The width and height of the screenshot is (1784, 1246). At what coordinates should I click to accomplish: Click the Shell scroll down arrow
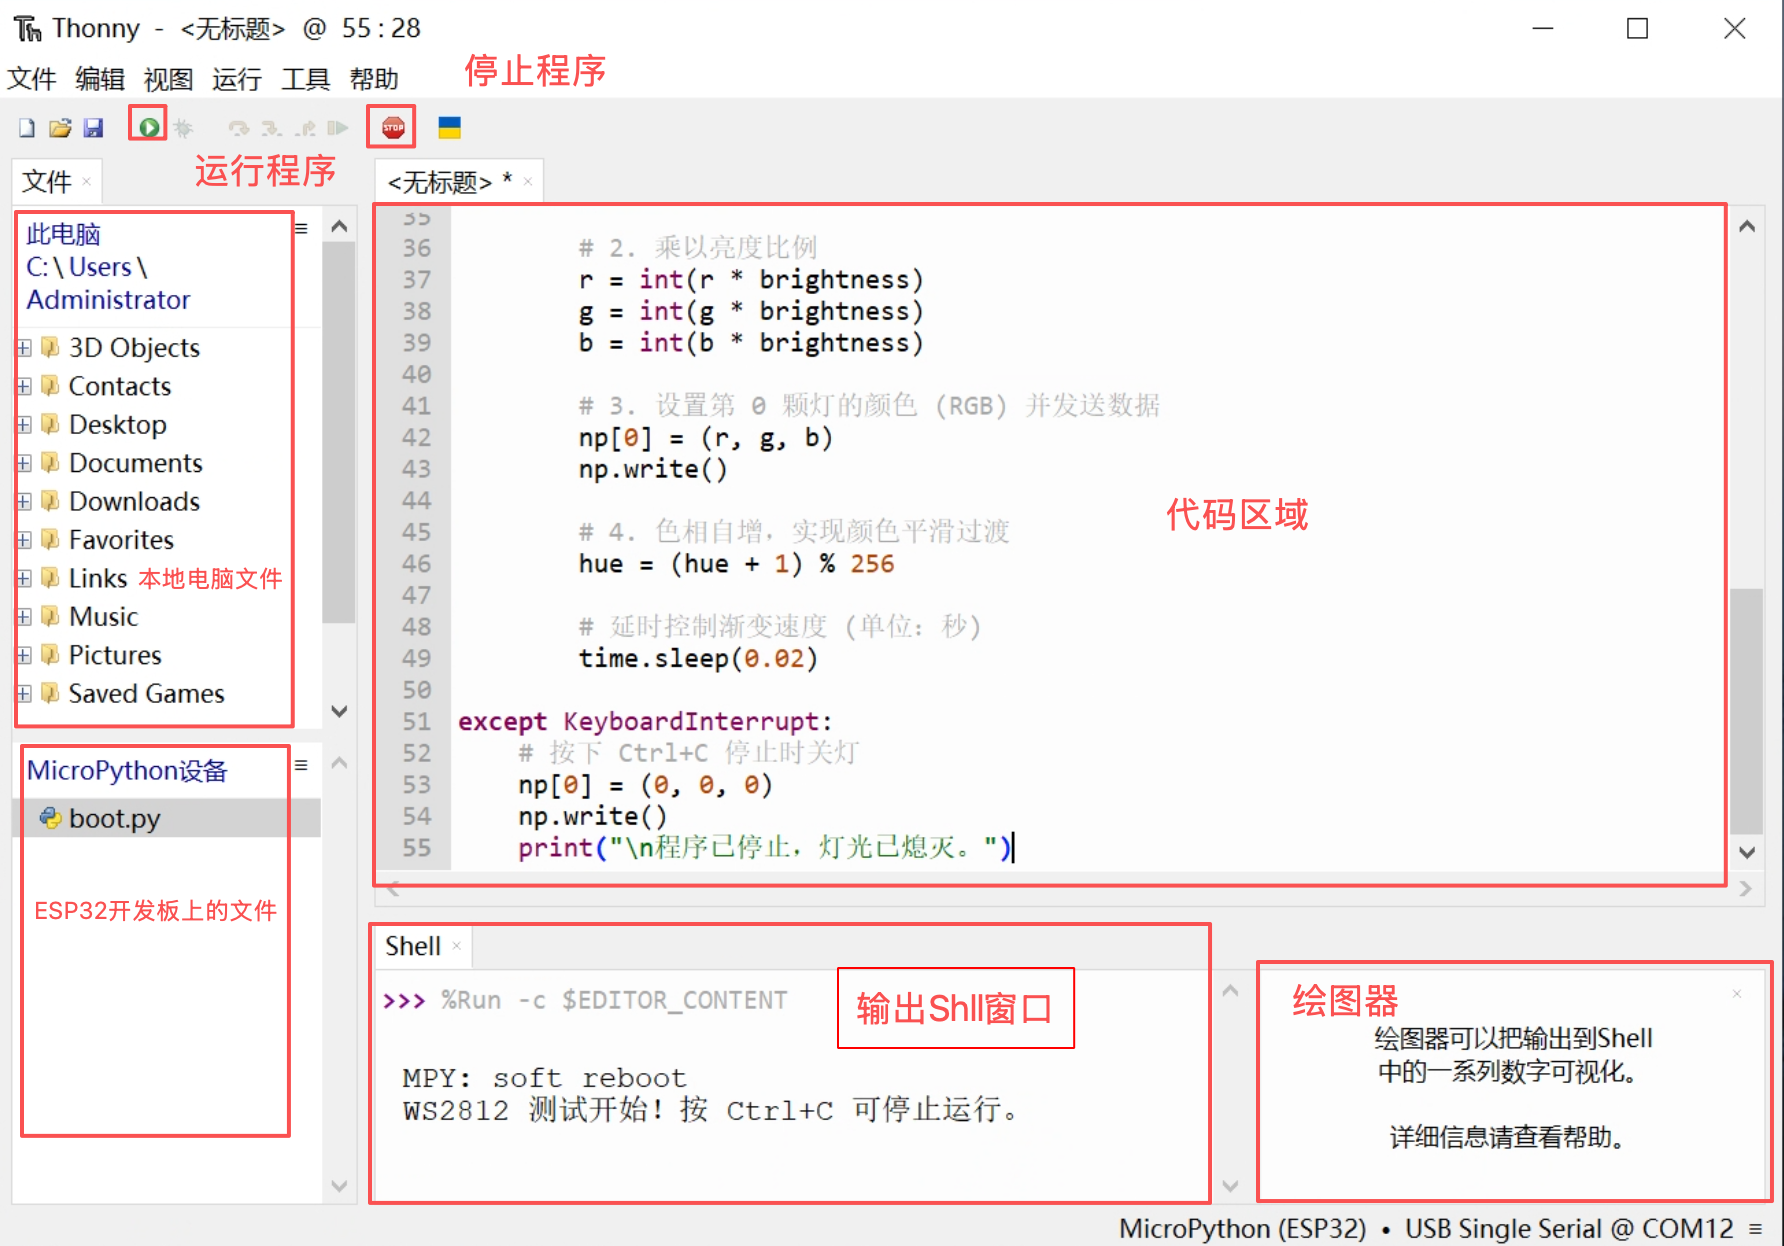1231,1186
